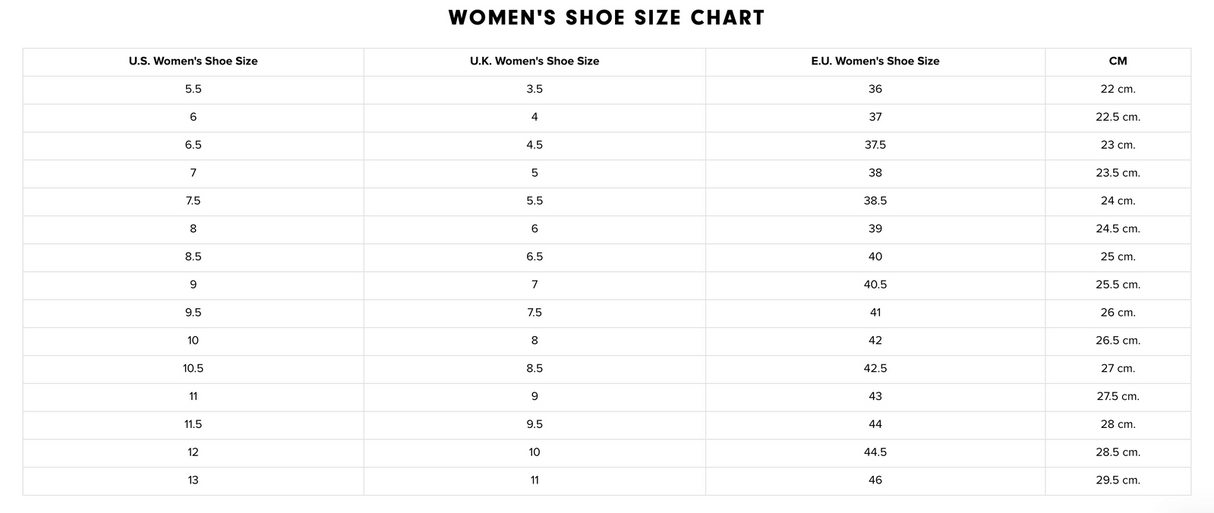Select the 24.5 cm. cell
Screen dimensions: 1214x513
click(1118, 229)
